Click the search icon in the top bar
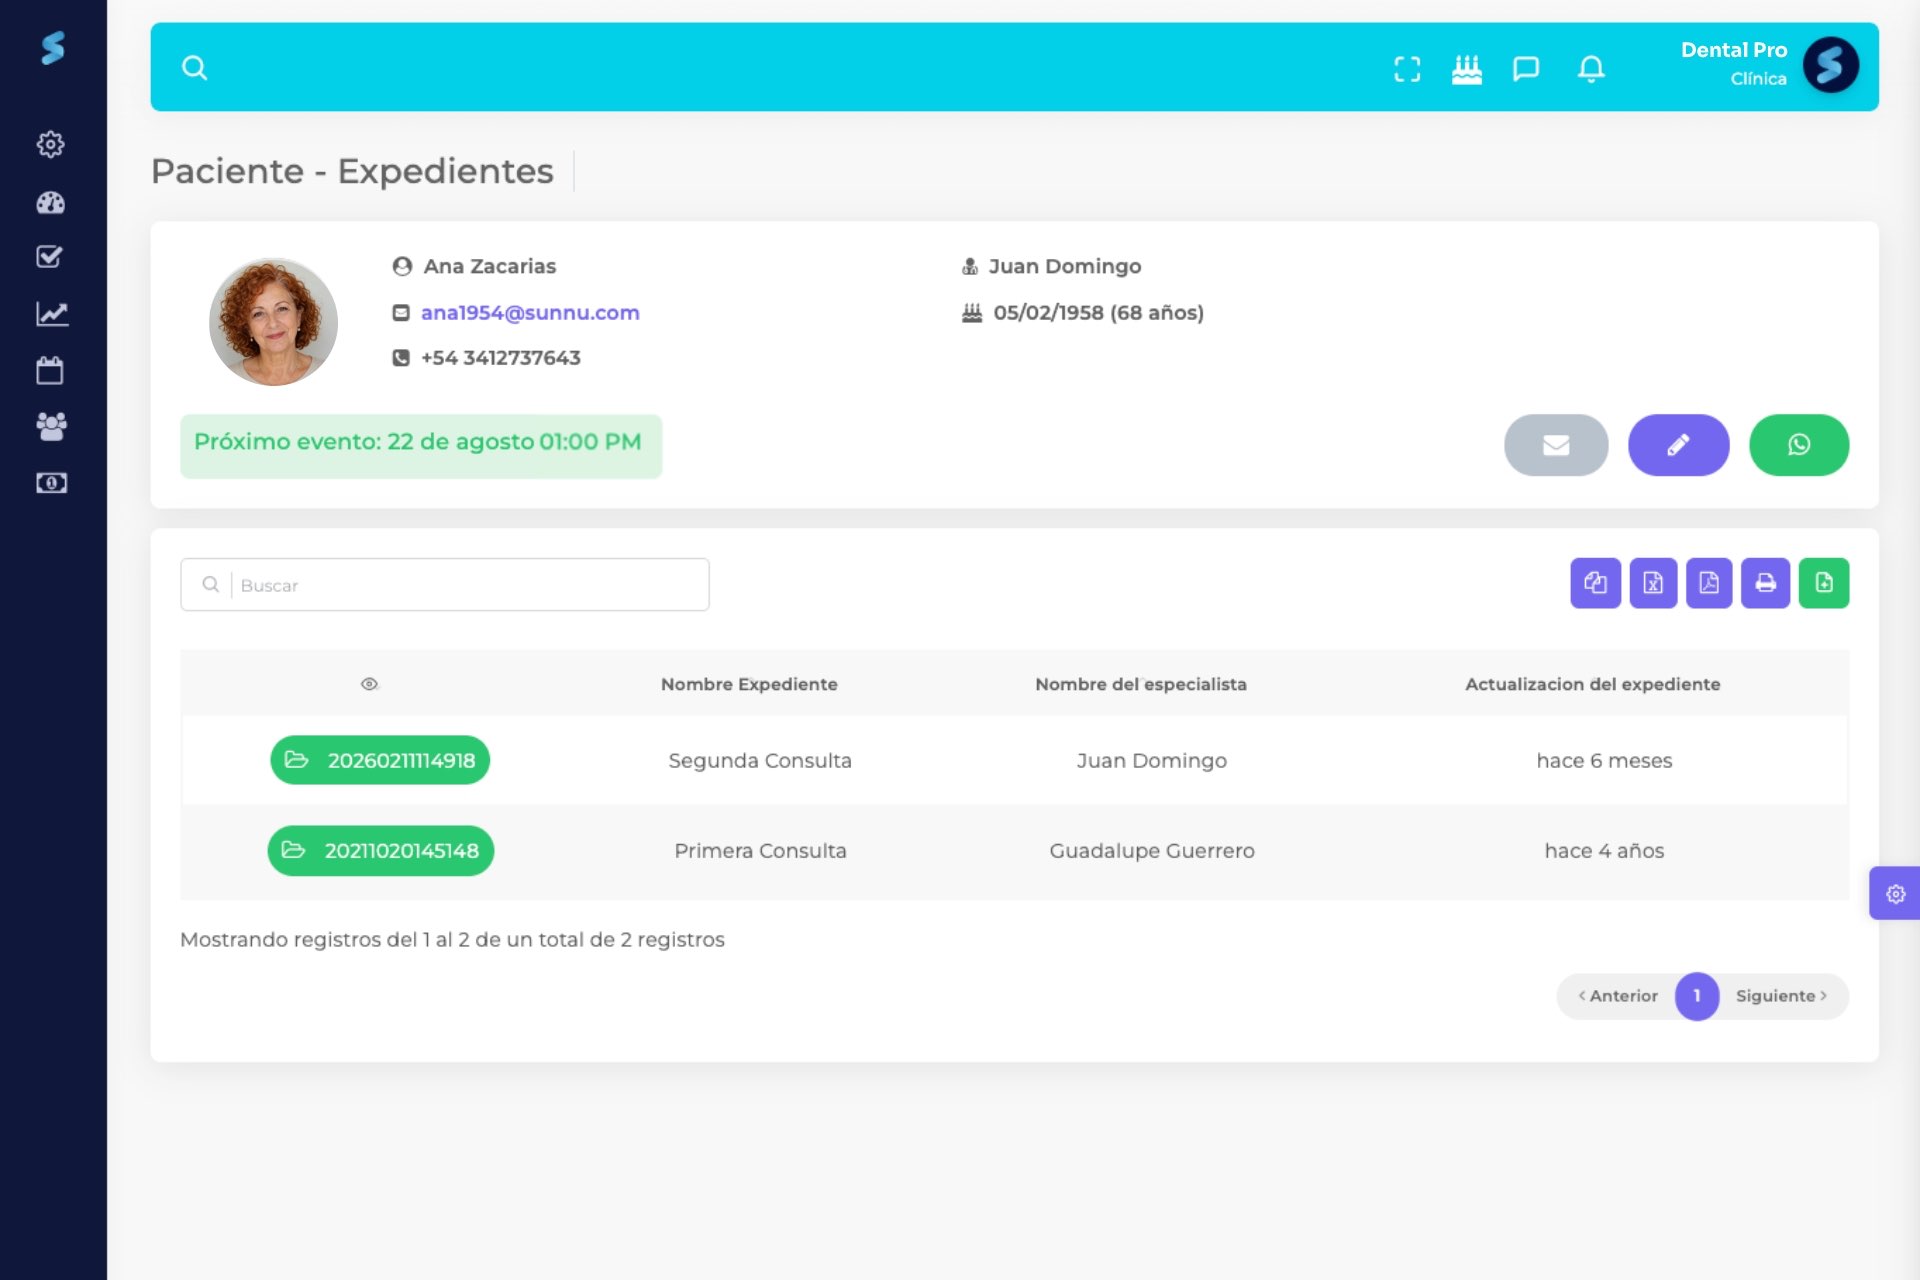The image size is (1920, 1280). tap(194, 68)
